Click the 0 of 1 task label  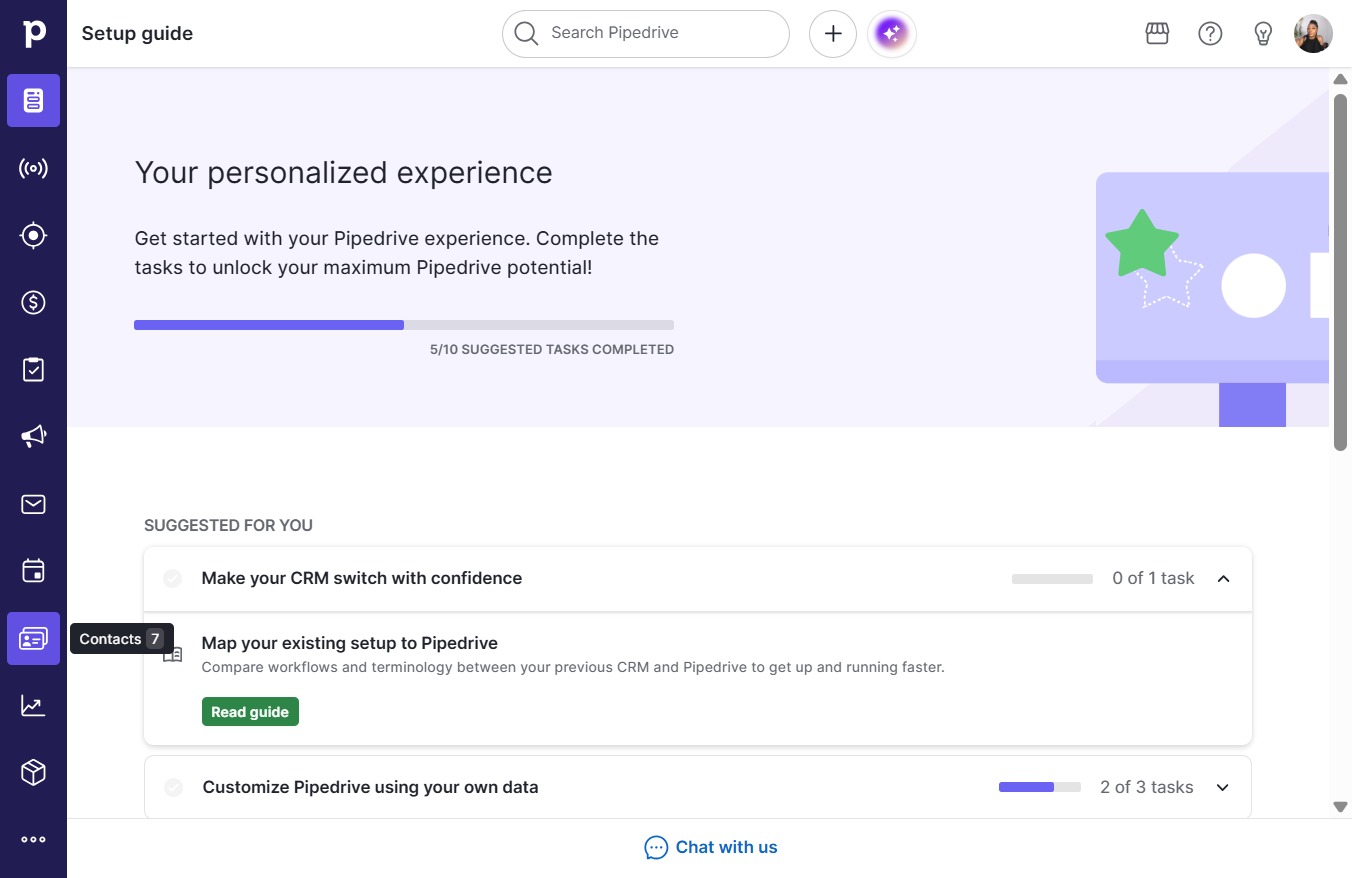tap(1153, 578)
